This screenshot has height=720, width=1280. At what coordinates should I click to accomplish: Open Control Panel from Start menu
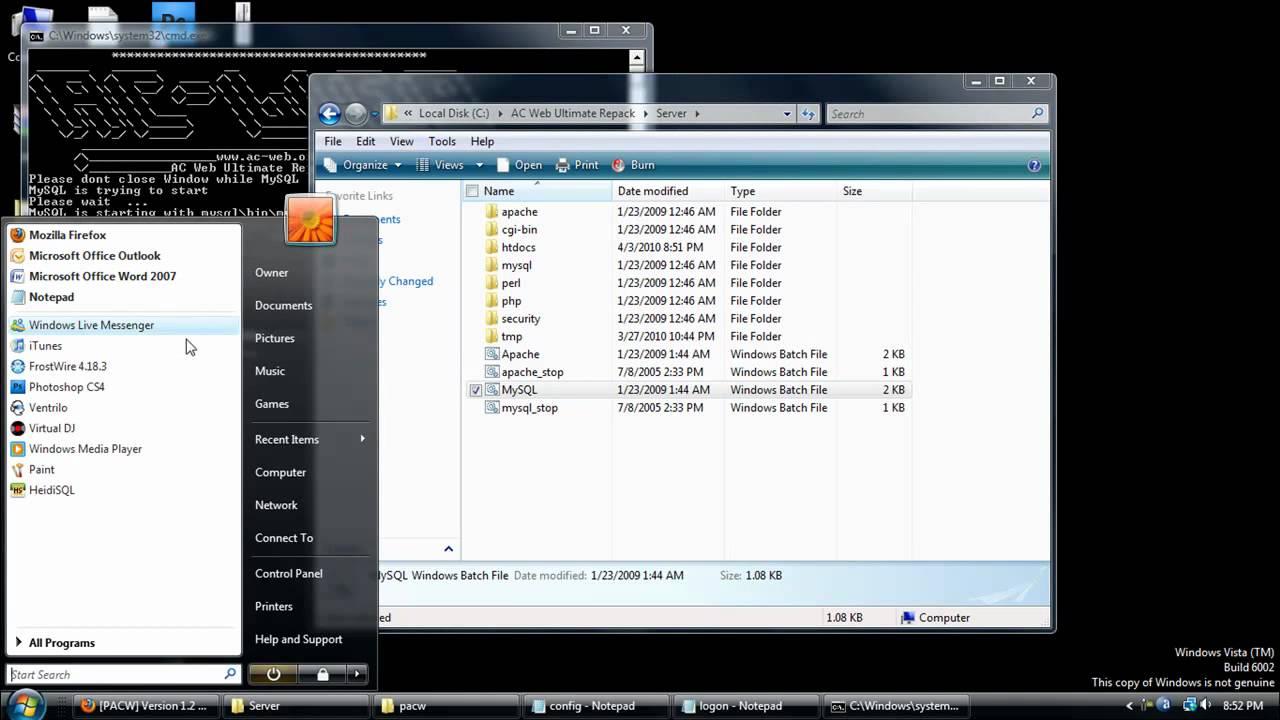pyautogui.click(x=289, y=573)
